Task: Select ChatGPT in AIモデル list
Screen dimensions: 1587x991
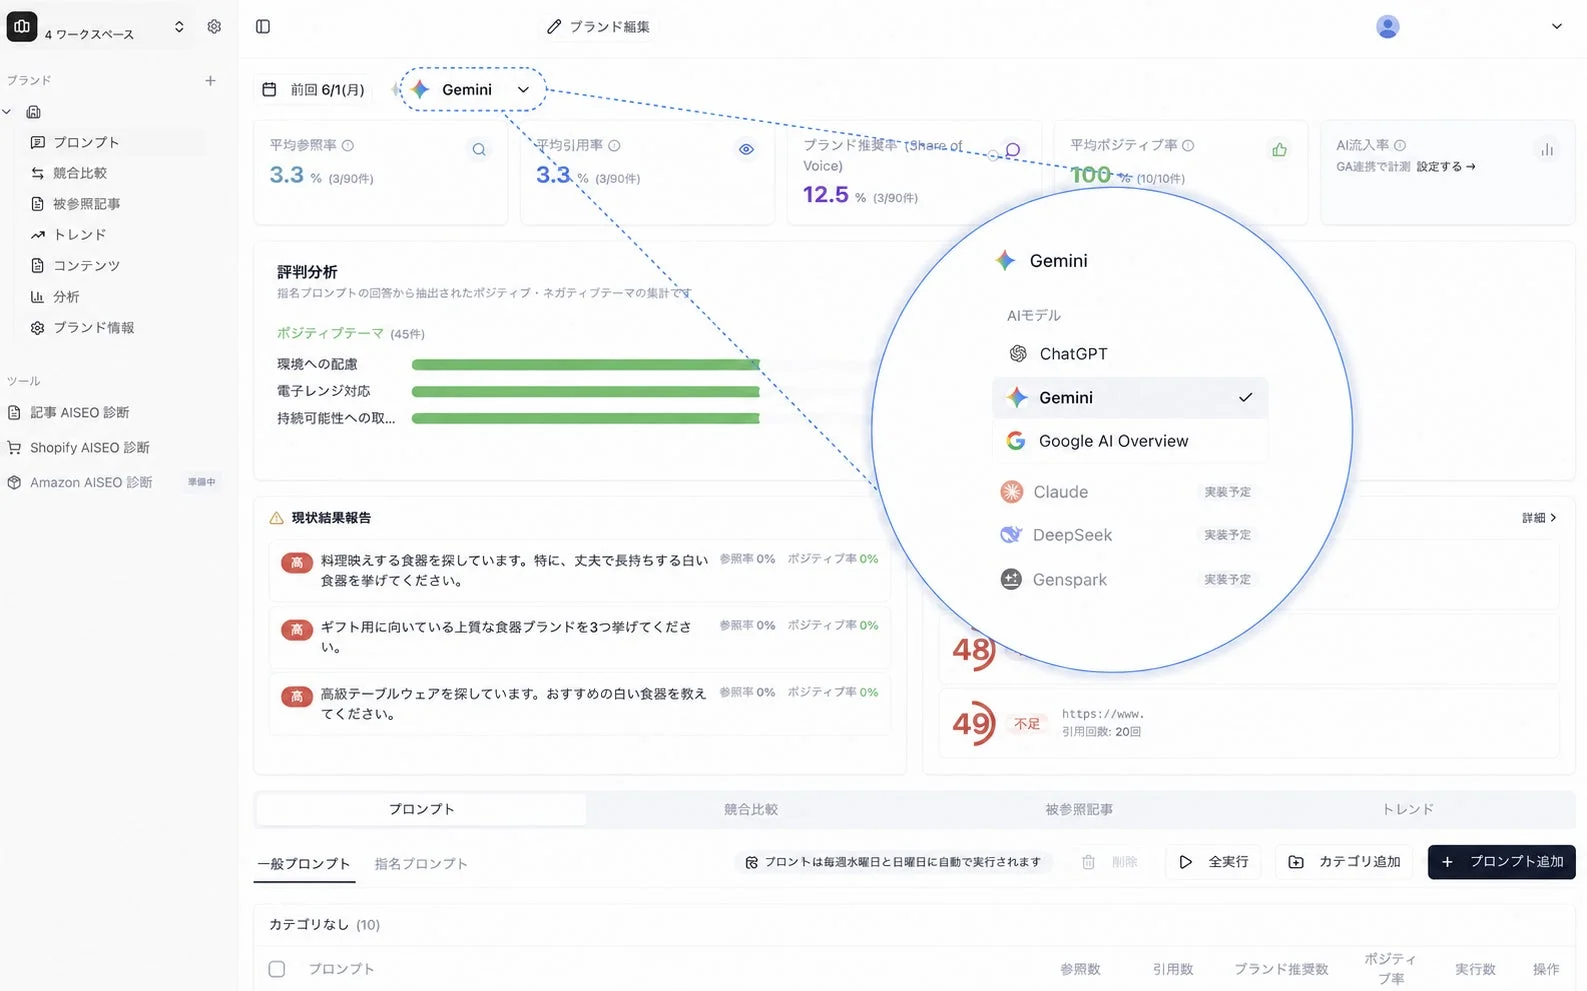Action: [1130, 354]
